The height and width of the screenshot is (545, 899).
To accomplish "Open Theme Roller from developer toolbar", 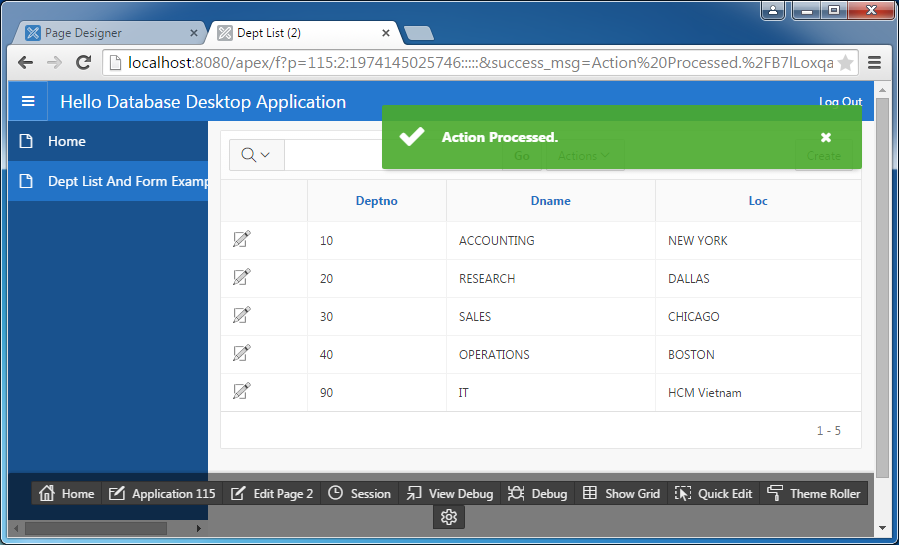I will coord(814,493).
